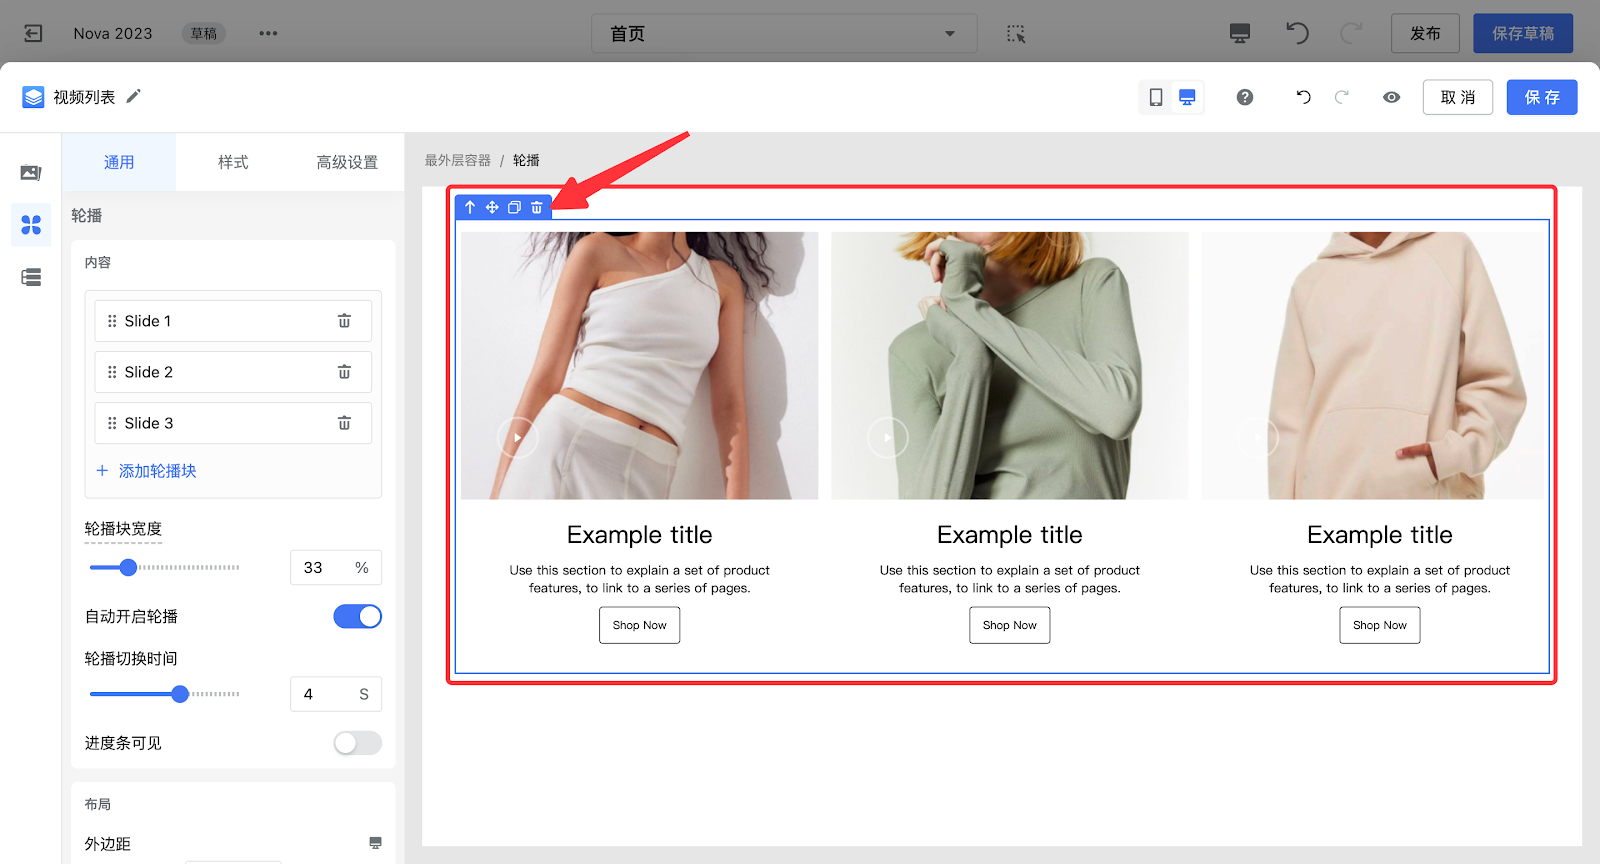
Task: Open the help question mark icon
Action: [1244, 97]
